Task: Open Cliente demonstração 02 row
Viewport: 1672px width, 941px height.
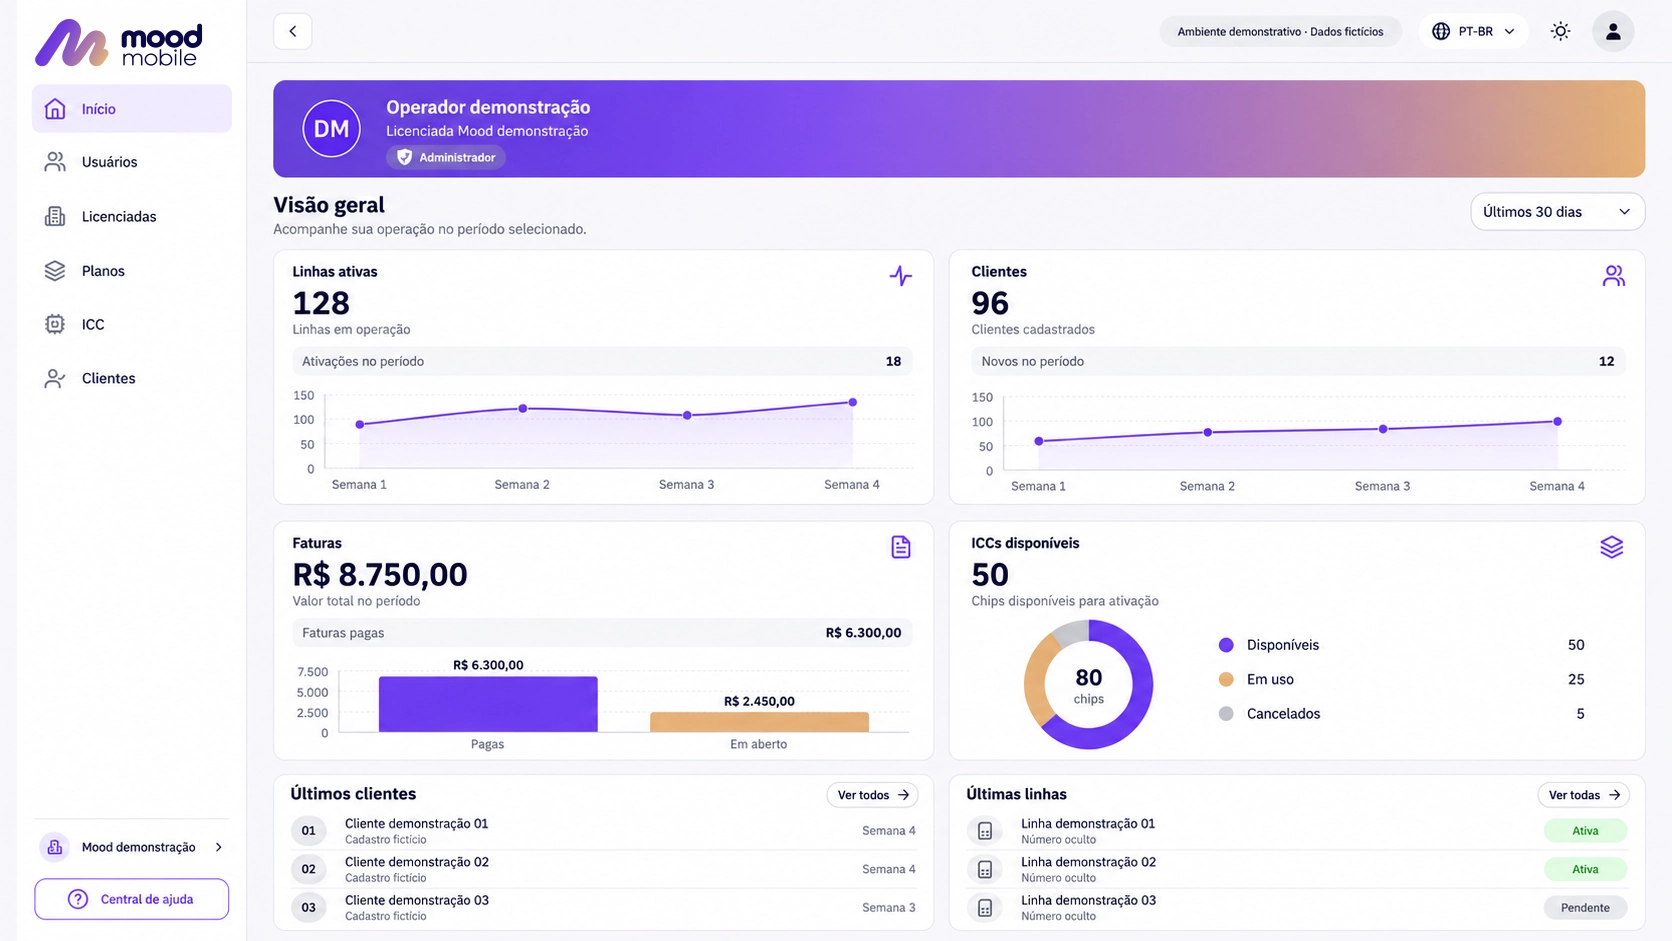Action: point(604,869)
